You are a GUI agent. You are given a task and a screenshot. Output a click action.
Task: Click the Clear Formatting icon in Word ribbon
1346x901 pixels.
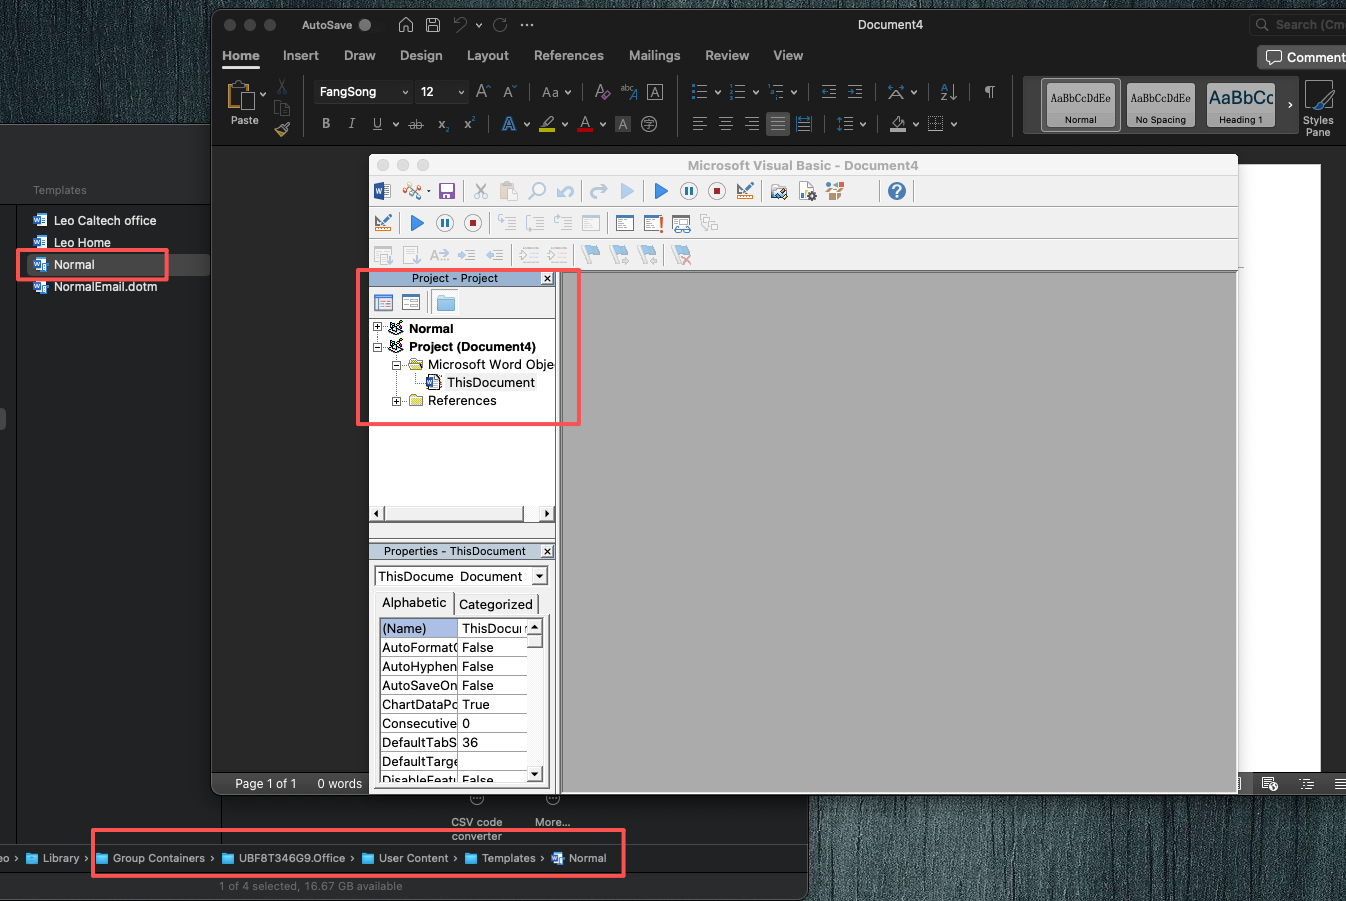point(602,92)
